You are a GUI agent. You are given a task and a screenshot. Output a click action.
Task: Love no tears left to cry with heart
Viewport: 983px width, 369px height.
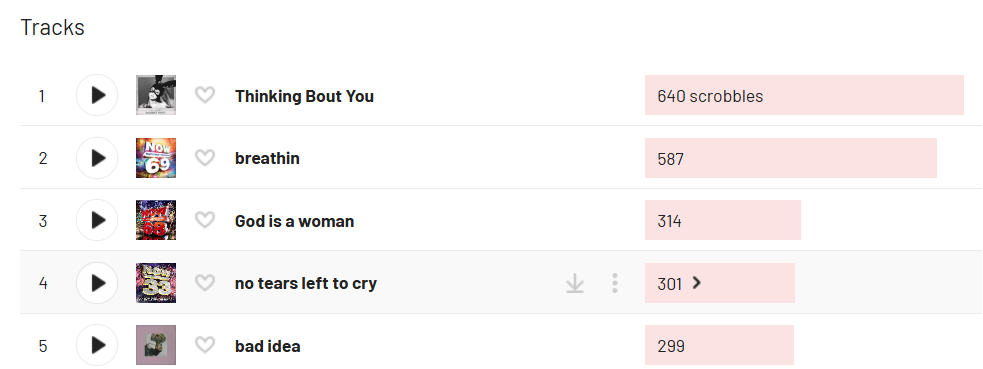point(204,283)
